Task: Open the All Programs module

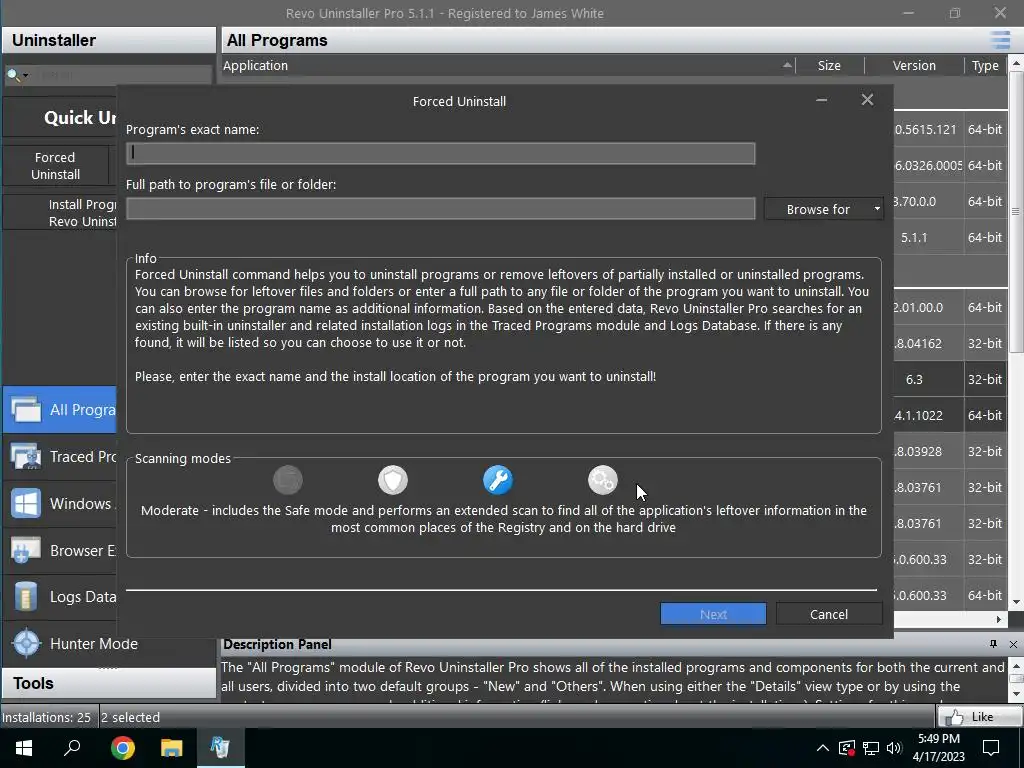Action: (60, 409)
